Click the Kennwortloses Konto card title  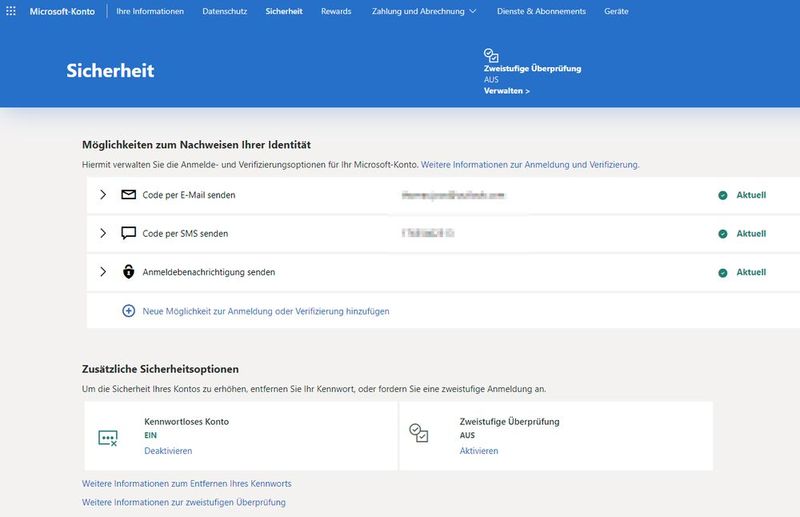coord(186,422)
